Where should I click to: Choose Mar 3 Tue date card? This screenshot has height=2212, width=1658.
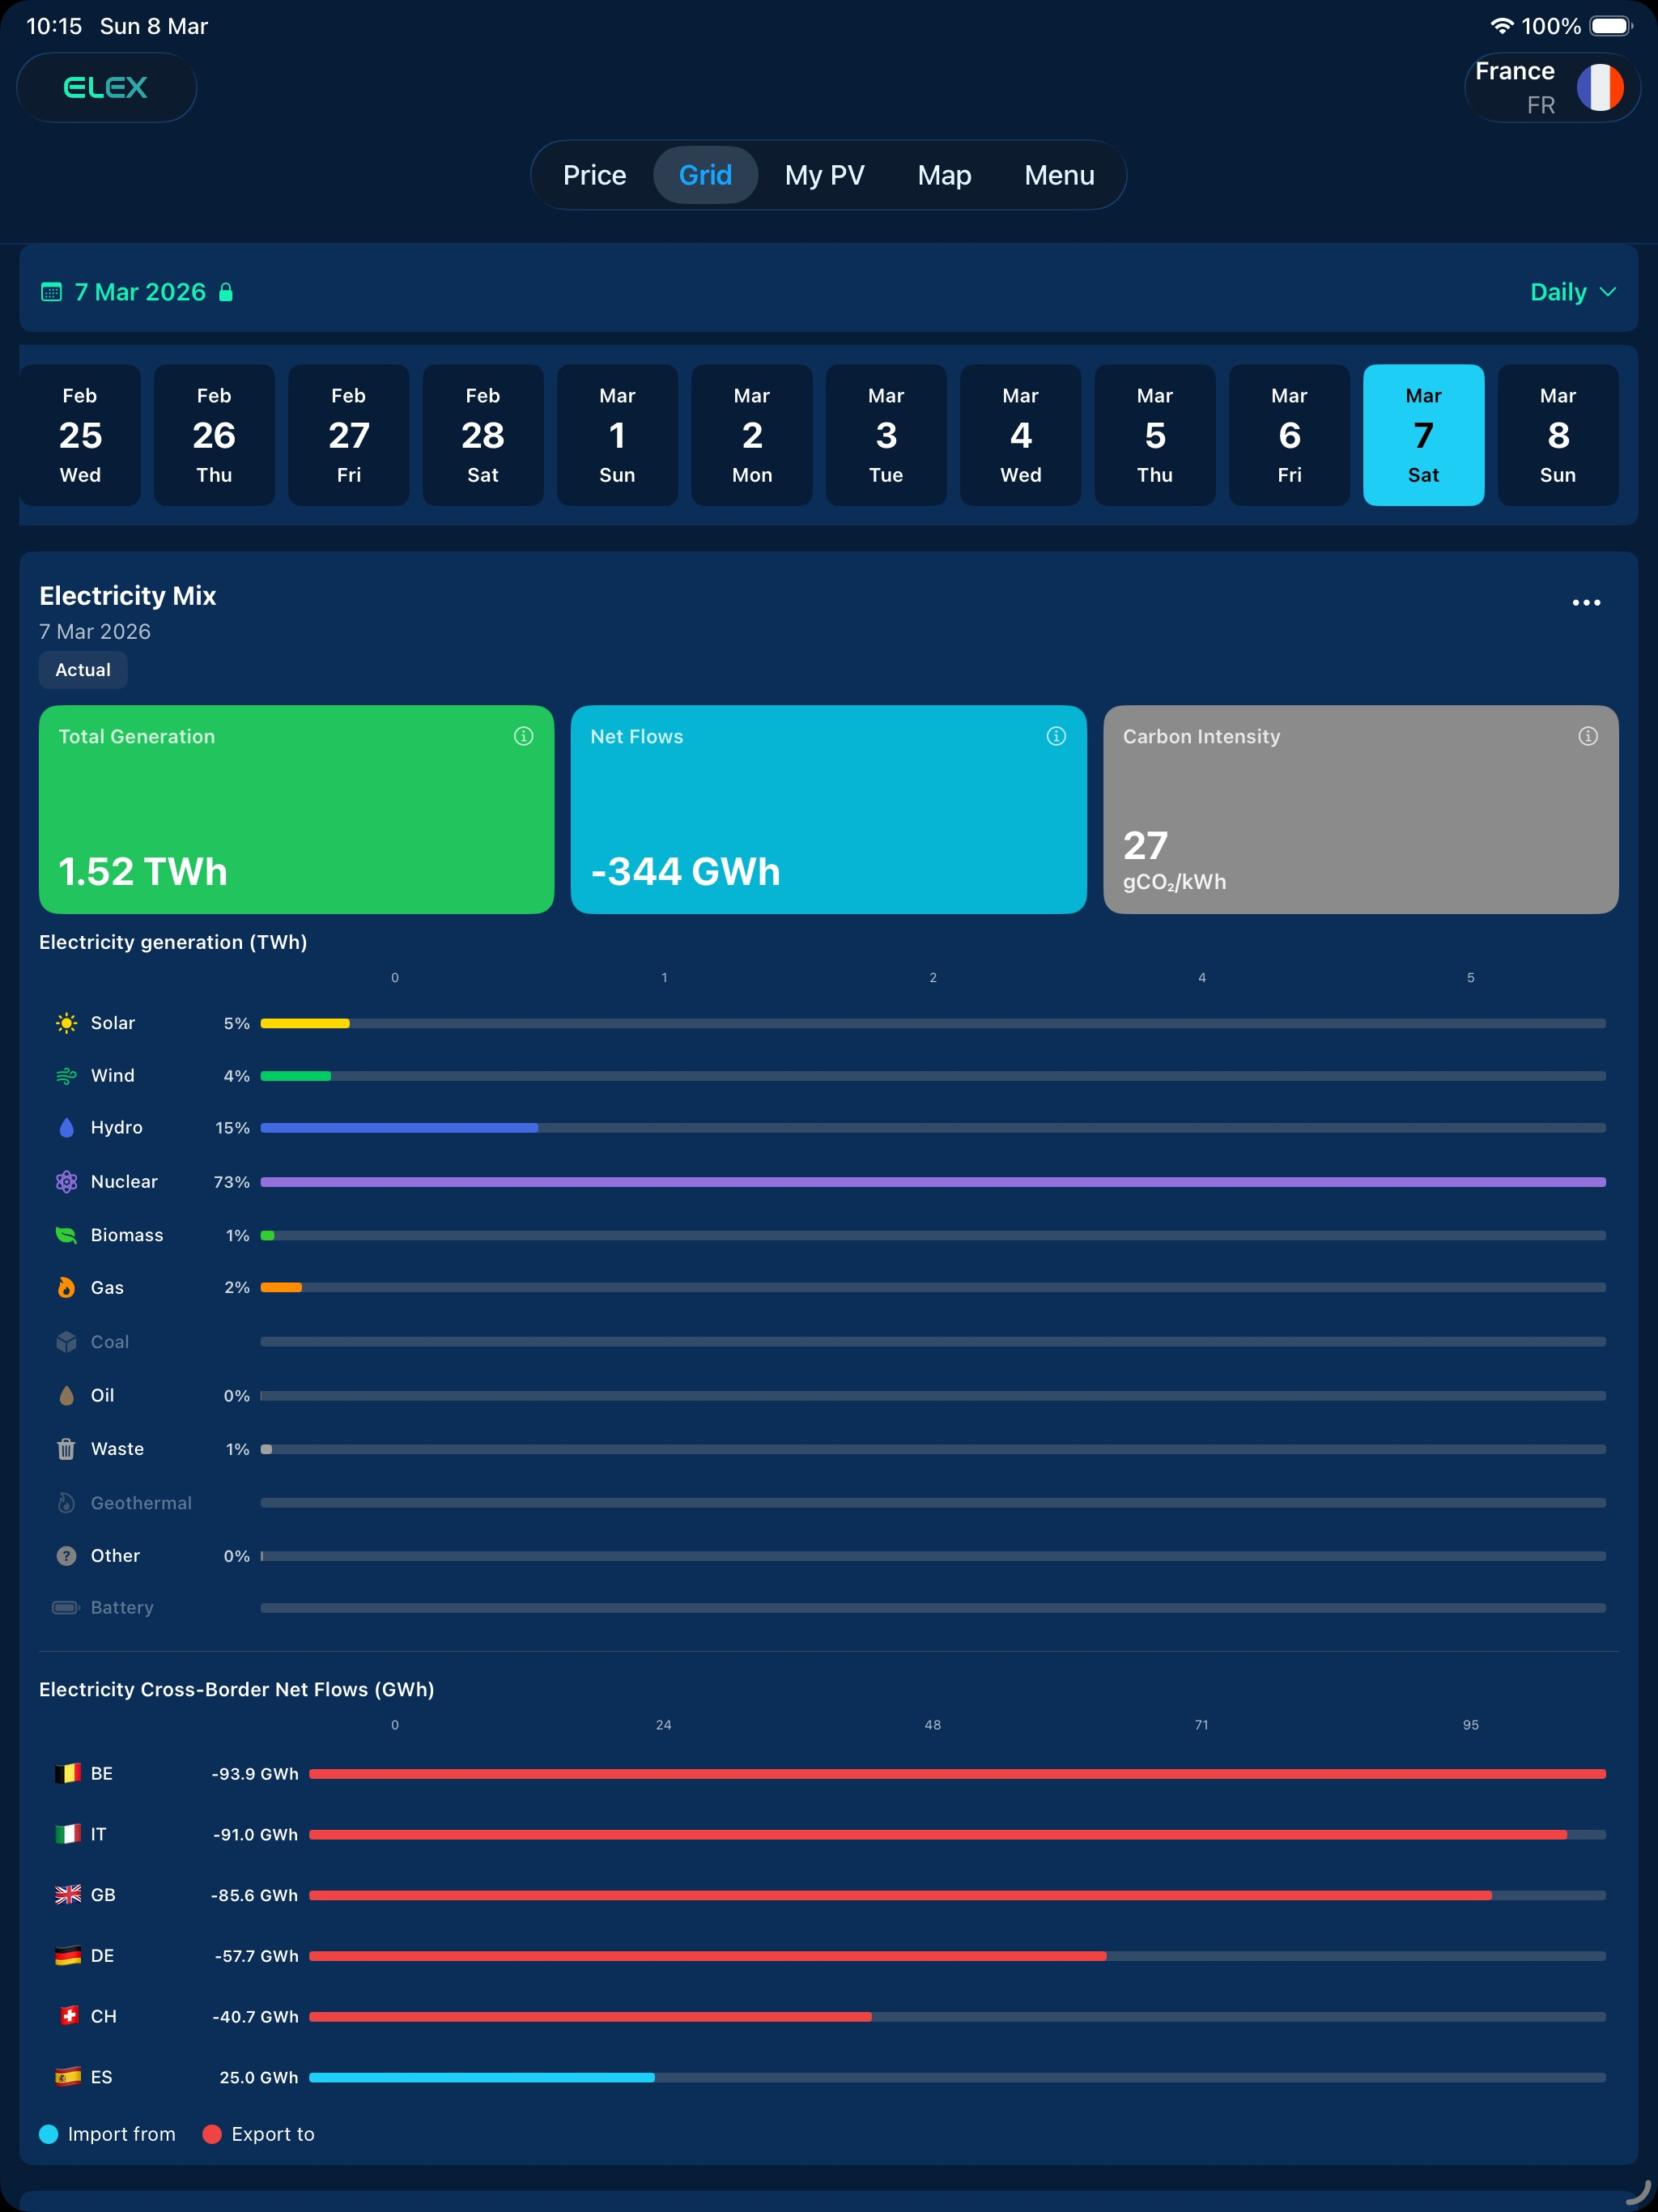click(x=886, y=435)
